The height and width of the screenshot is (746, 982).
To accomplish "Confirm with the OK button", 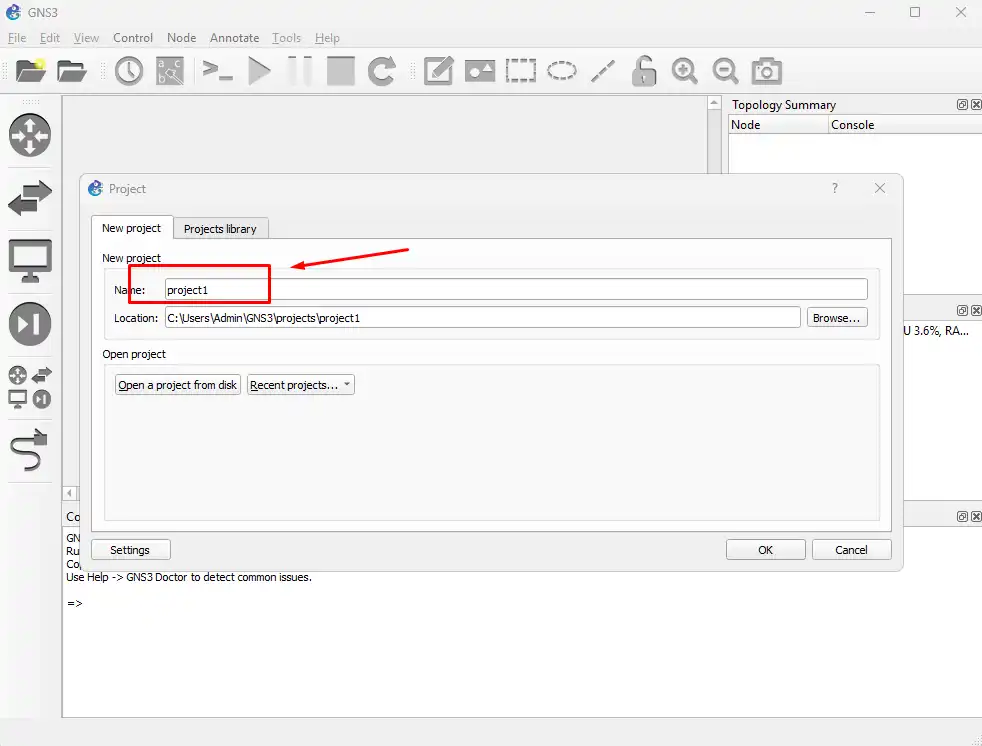I will (766, 550).
